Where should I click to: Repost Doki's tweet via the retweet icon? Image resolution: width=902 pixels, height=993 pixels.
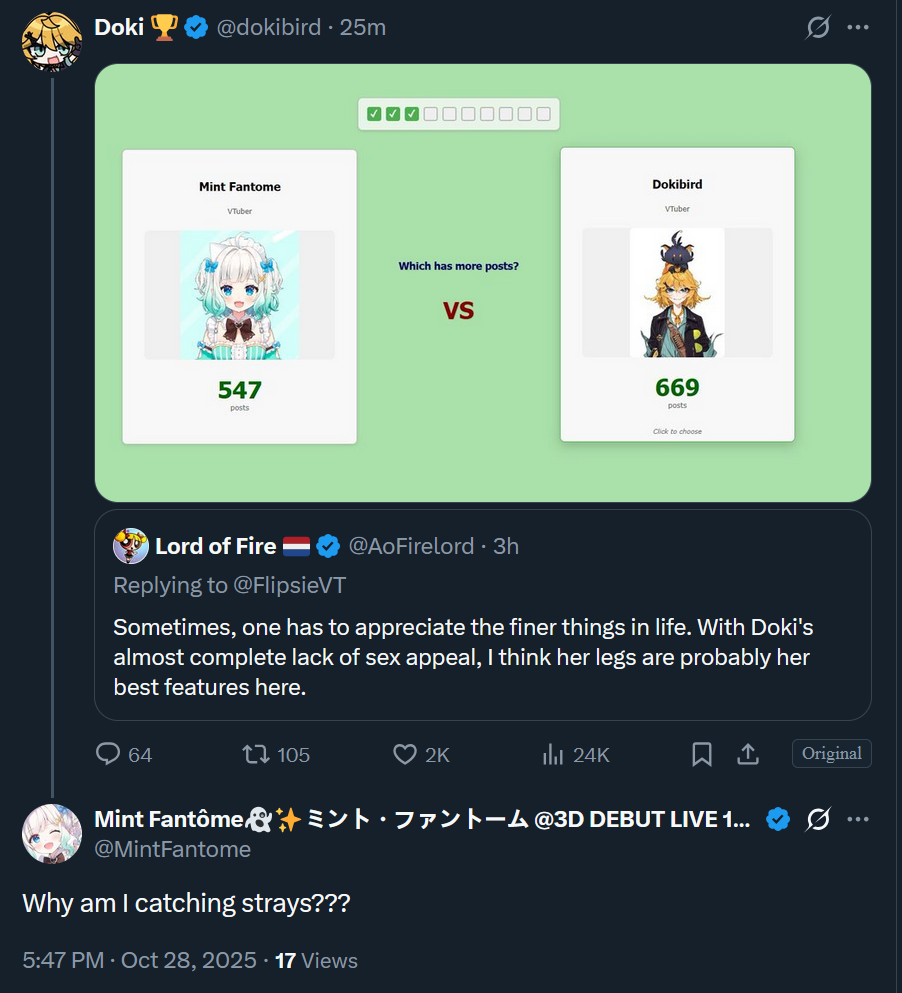pyautogui.click(x=256, y=754)
